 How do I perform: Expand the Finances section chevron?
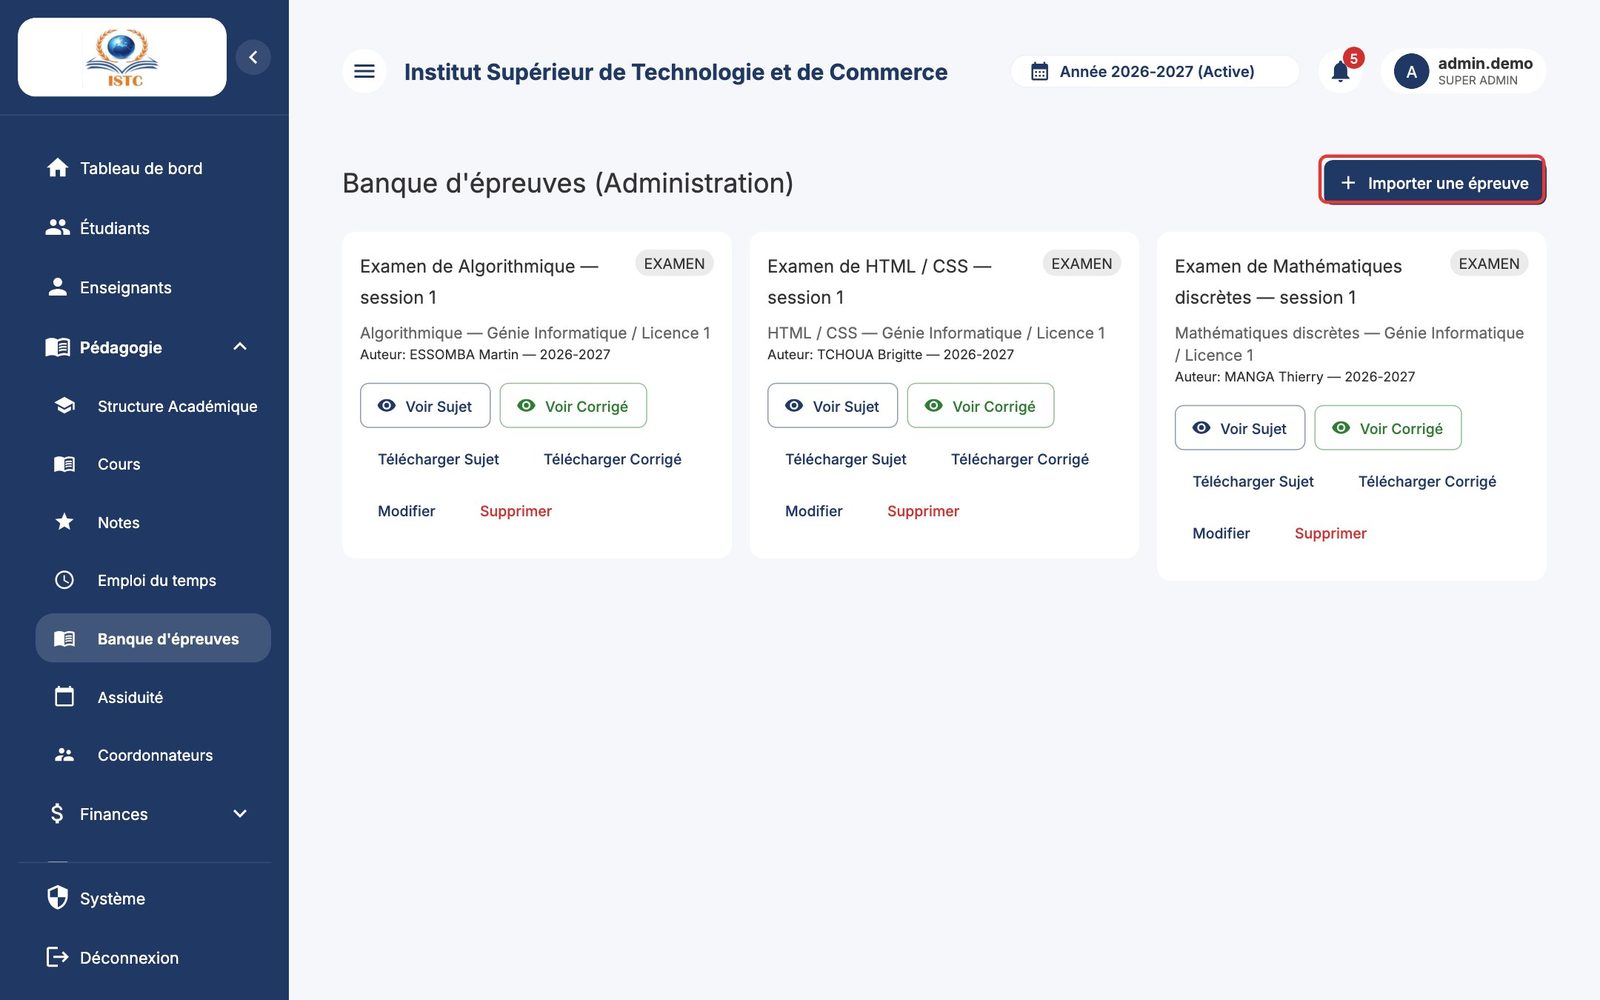[x=240, y=813]
